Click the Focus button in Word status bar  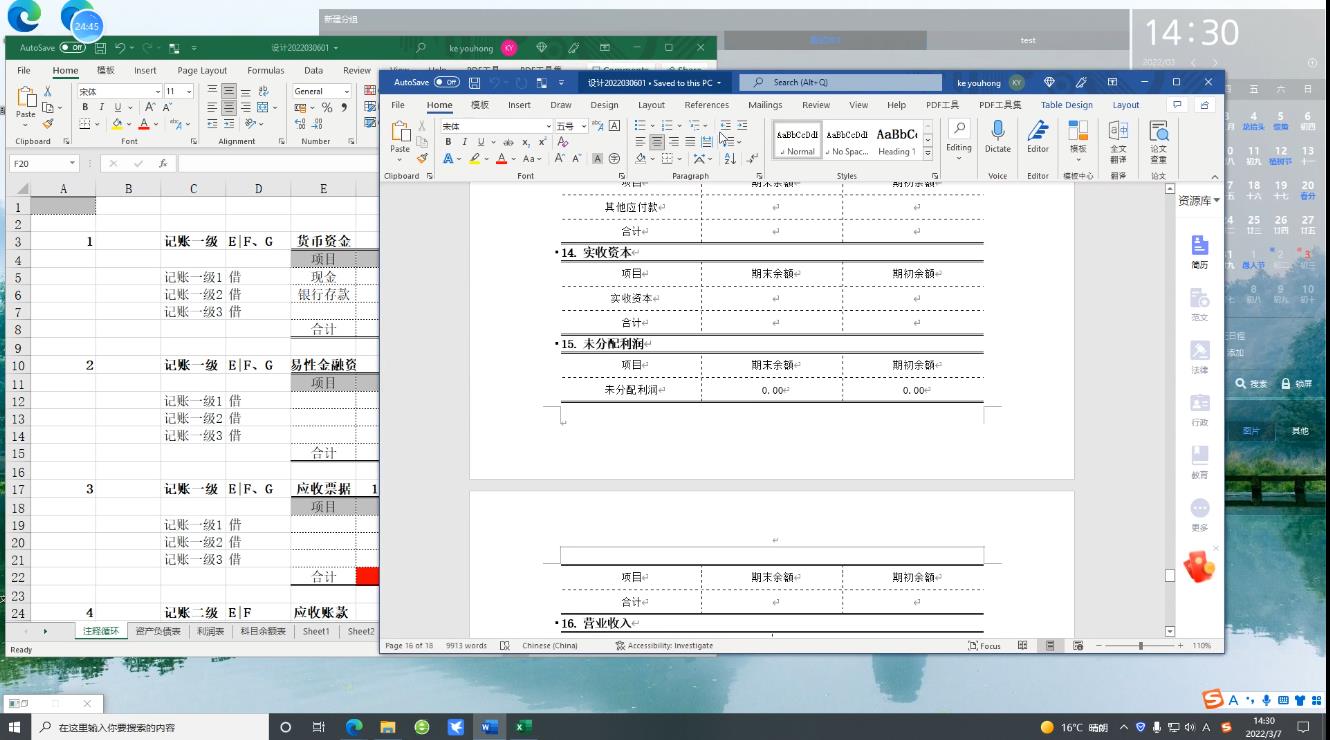coord(984,646)
